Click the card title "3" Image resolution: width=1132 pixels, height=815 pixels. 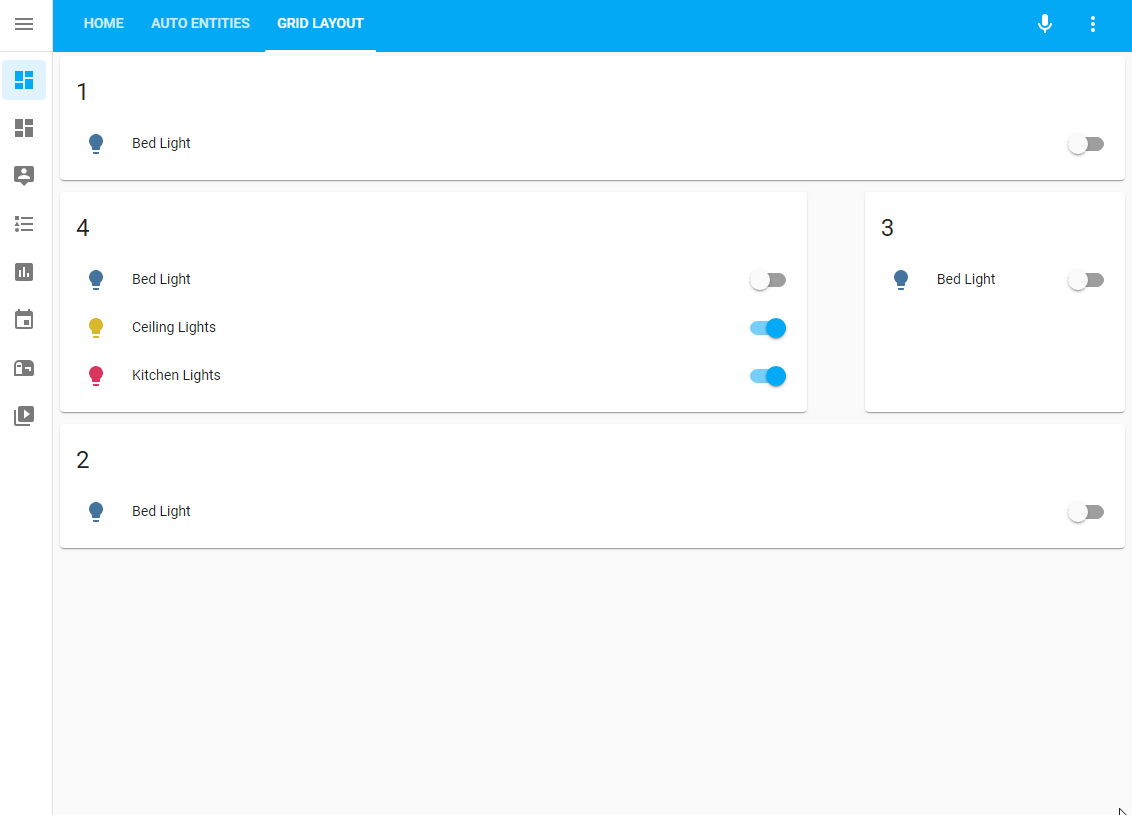click(x=887, y=227)
